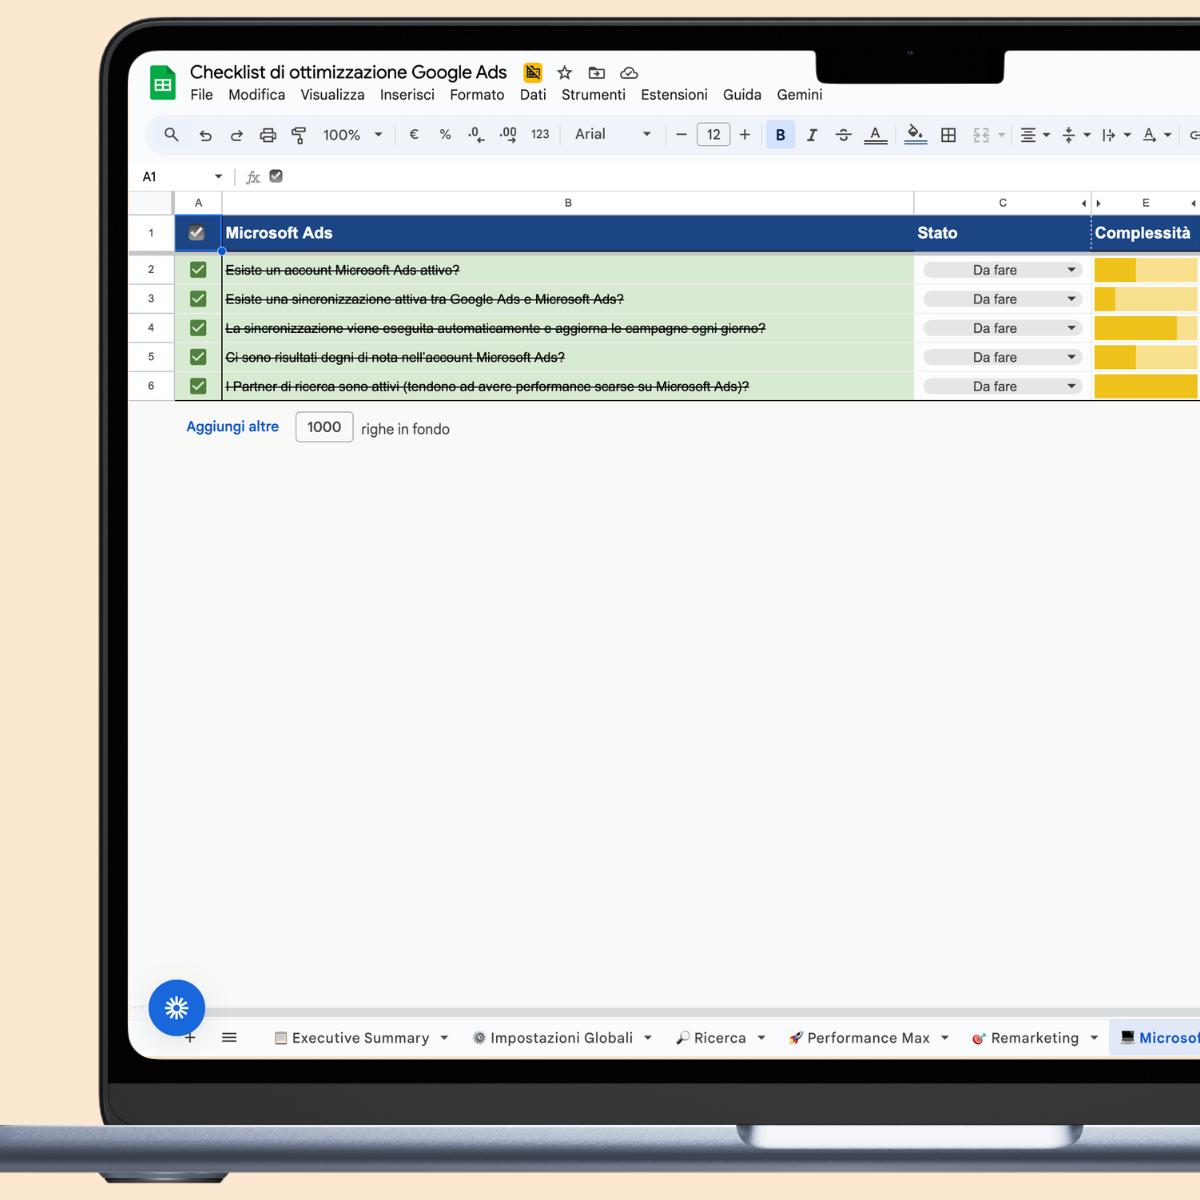This screenshot has width=1200, height=1200.
Task: Decrease decimal places
Action: [x=475, y=134]
